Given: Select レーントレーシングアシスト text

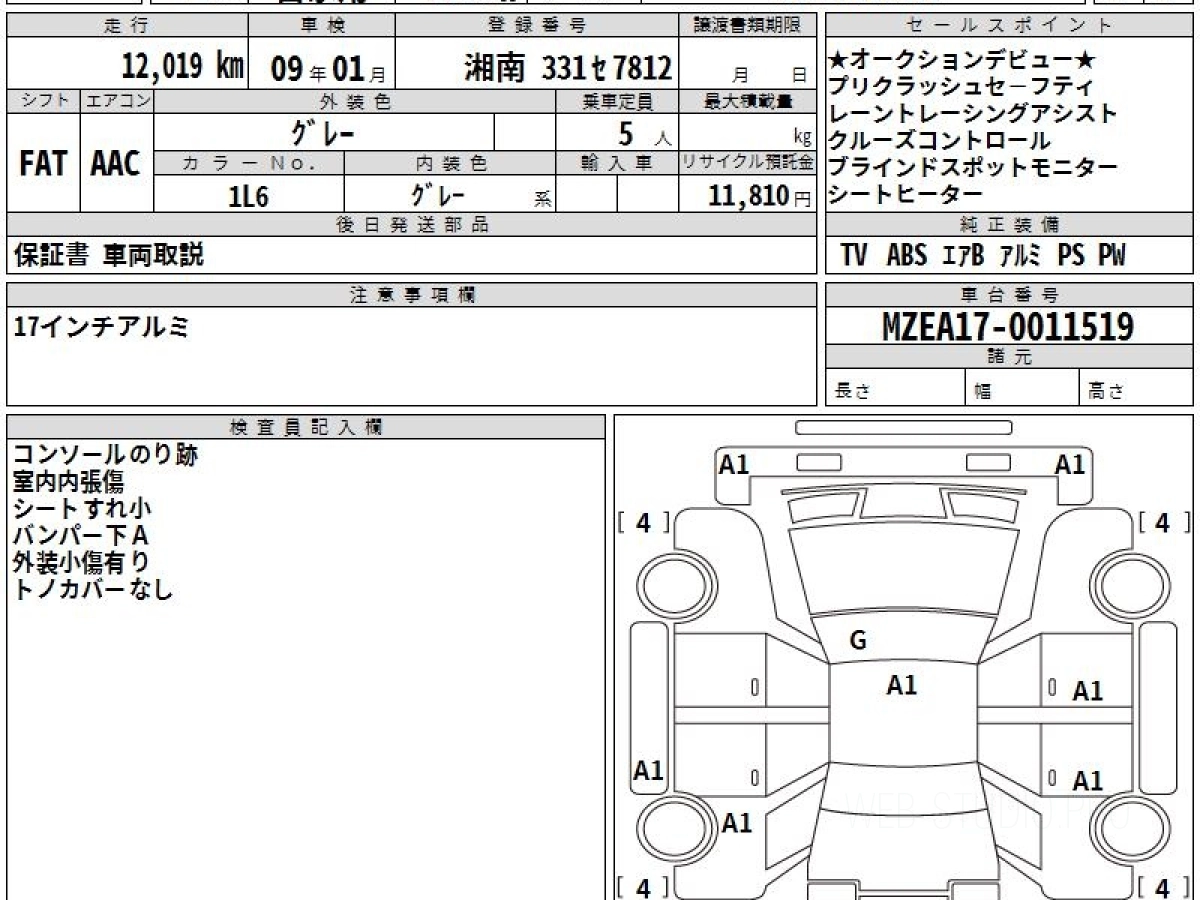Looking at the screenshot, I should 973,114.
